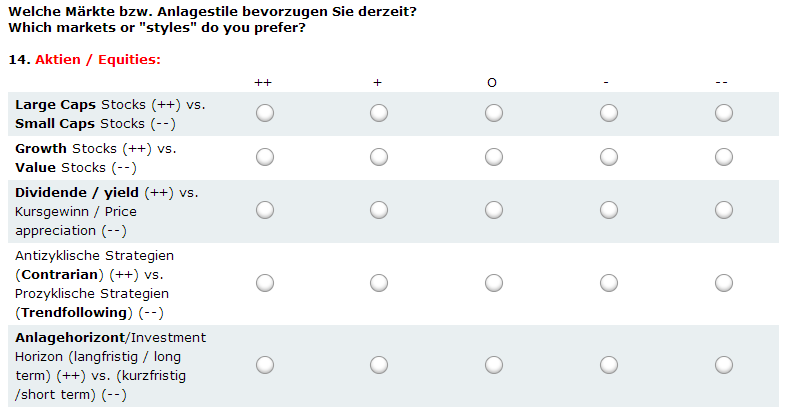Select ++ for Large Caps vs. Small Caps
Image resolution: width=785 pixels, height=414 pixels.
point(265,113)
